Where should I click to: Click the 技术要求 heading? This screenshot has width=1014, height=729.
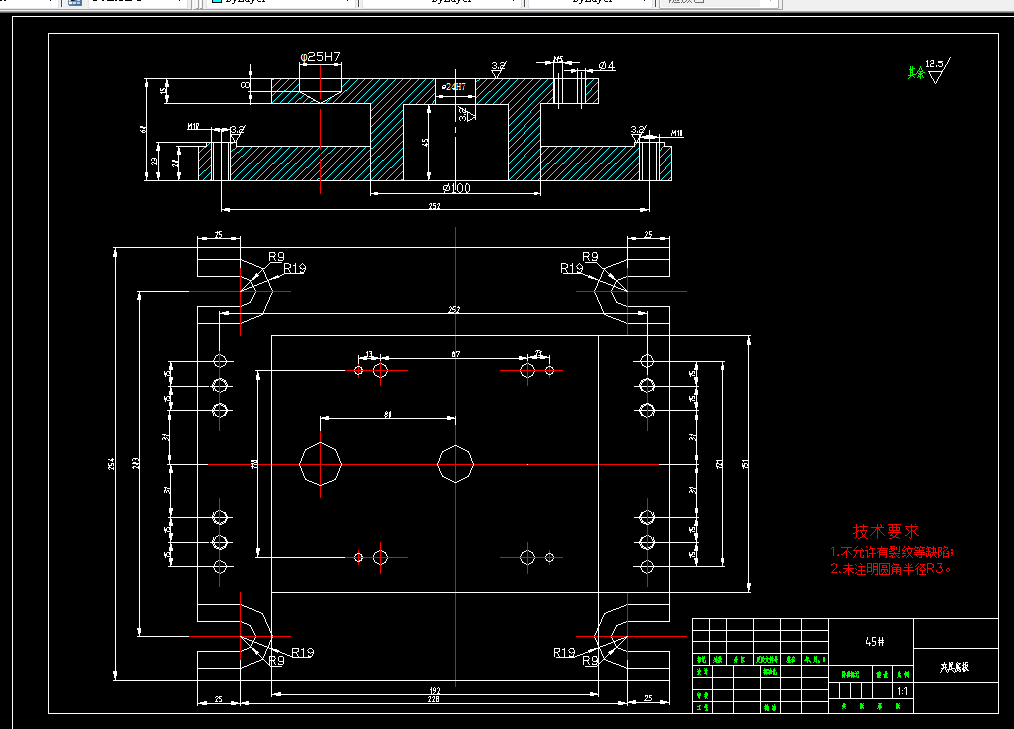886,532
